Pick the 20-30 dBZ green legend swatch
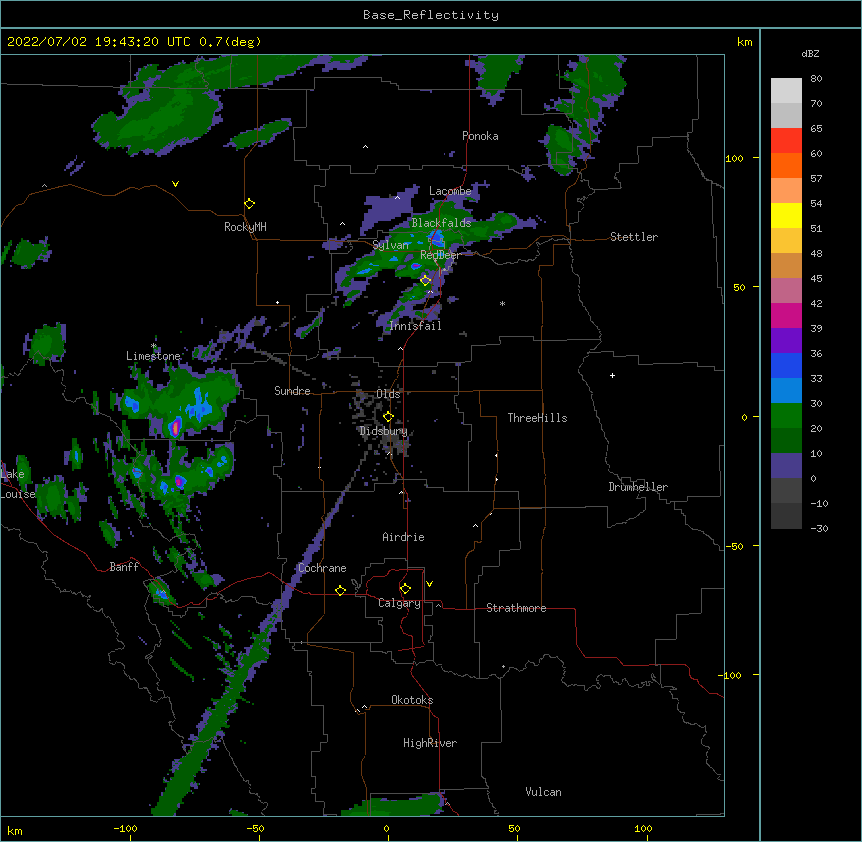The height and width of the screenshot is (842, 862). click(x=786, y=416)
